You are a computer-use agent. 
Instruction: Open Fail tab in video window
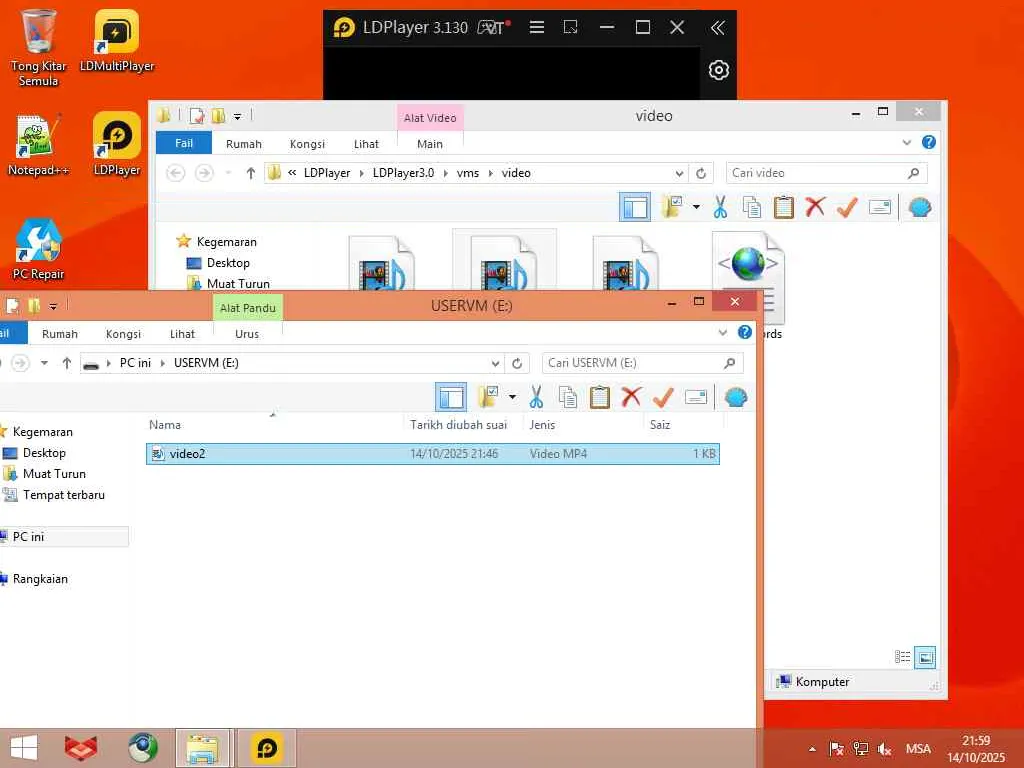click(x=184, y=143)
